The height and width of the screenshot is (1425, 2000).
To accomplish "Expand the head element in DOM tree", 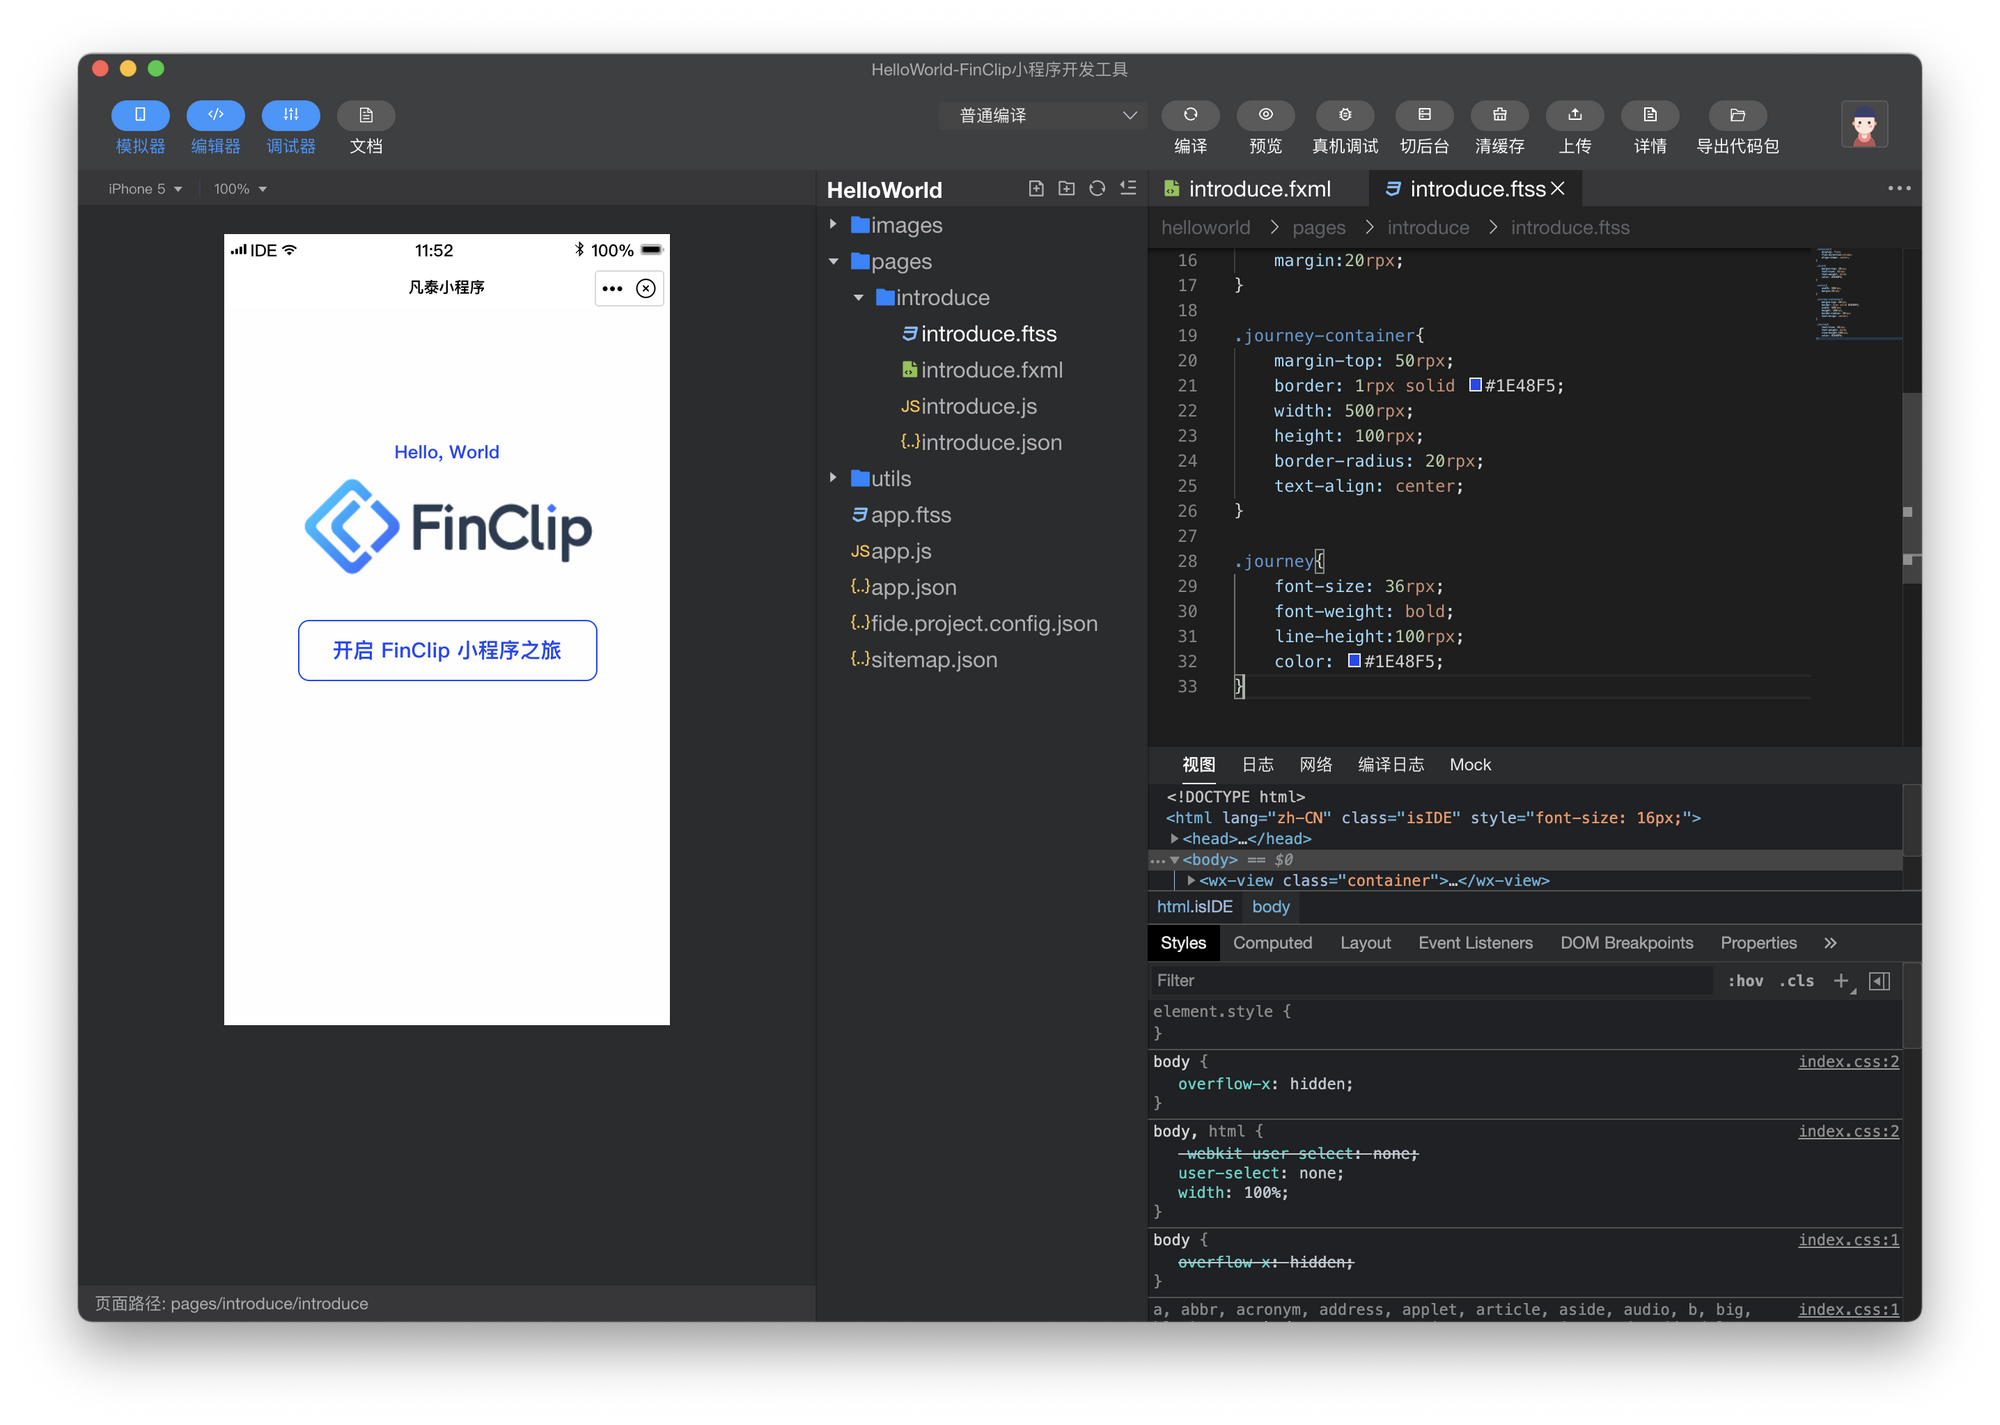I will pos(1174,839).
